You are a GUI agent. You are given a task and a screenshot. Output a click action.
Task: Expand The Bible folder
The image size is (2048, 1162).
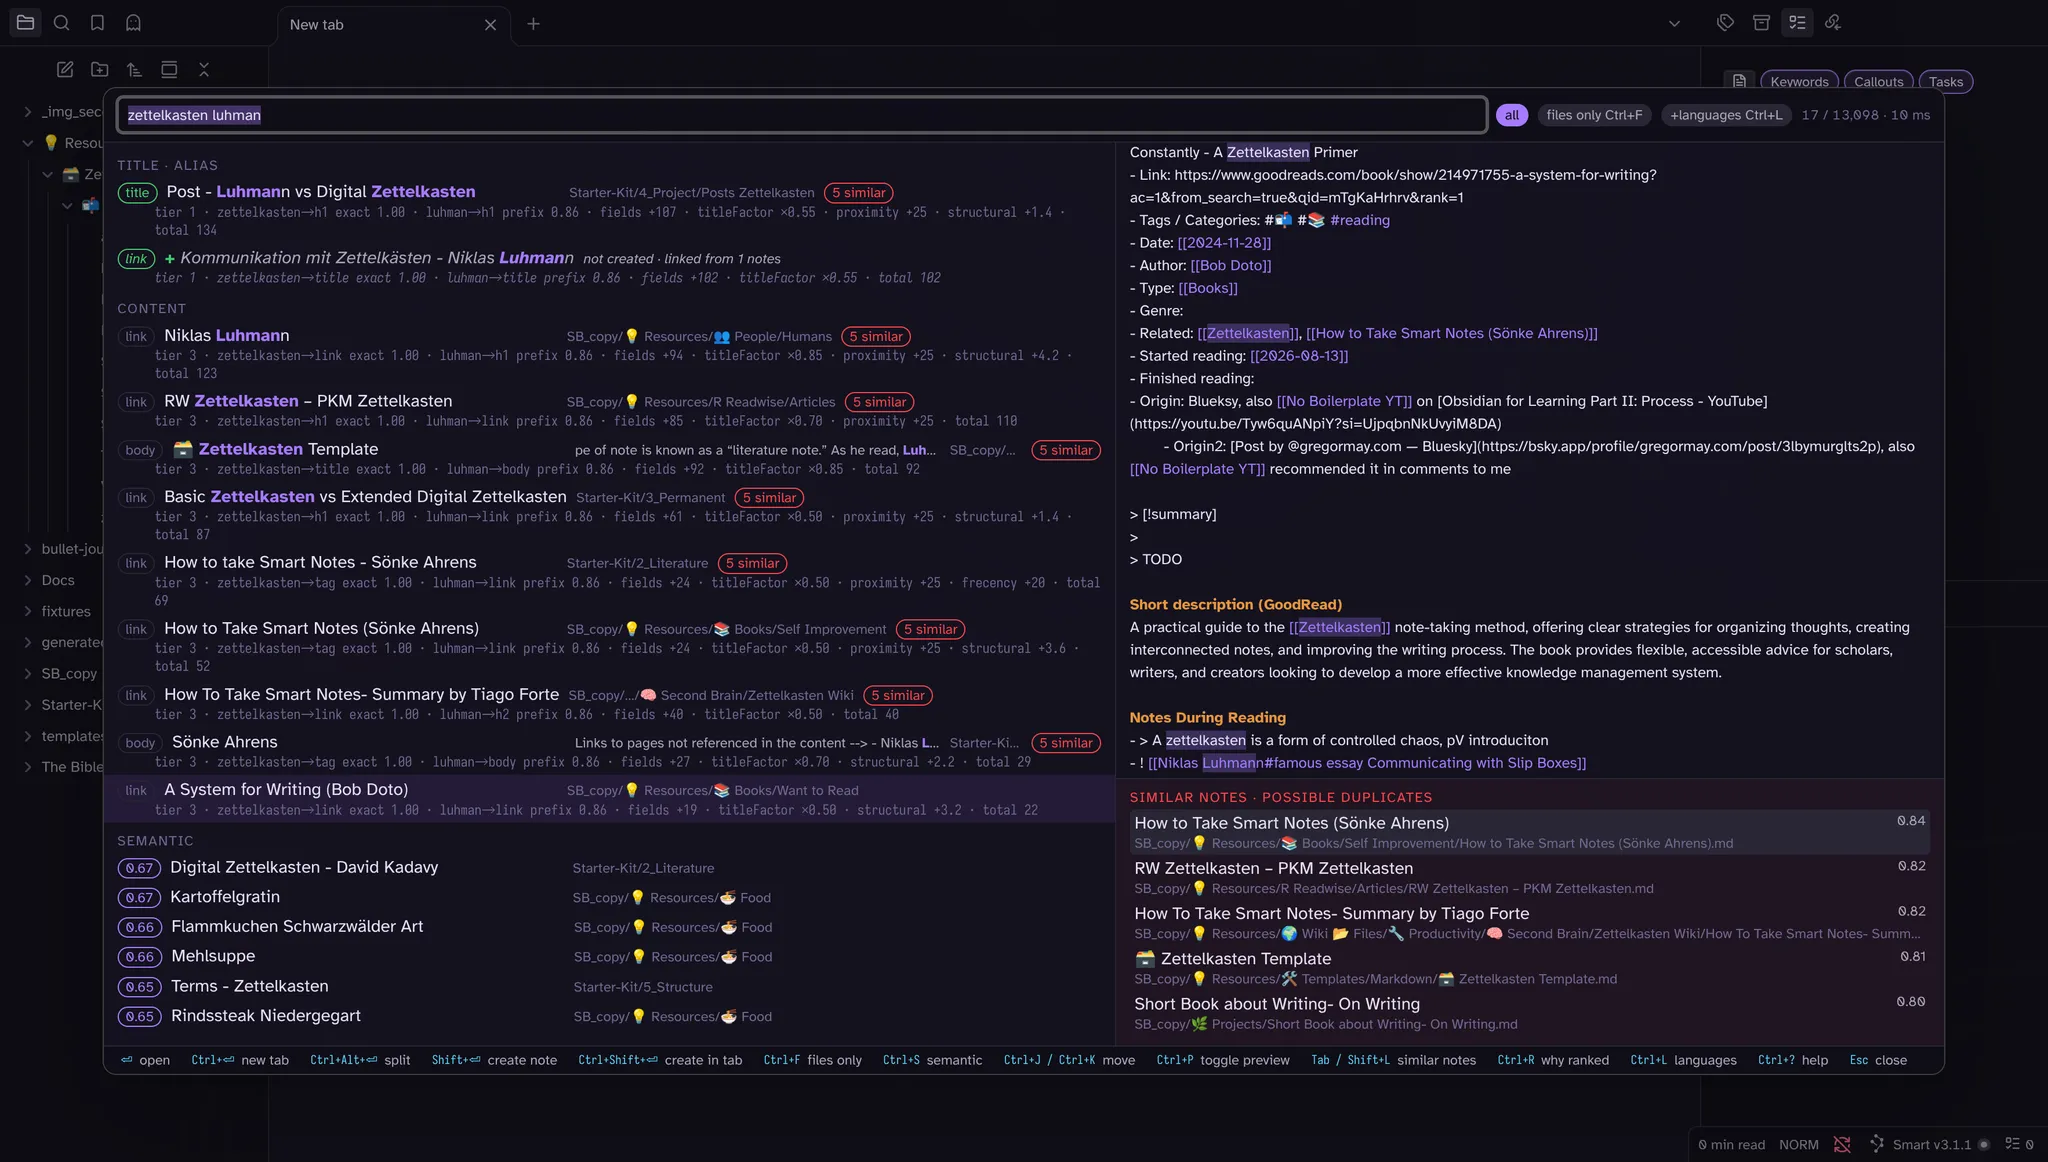(28, 767)
